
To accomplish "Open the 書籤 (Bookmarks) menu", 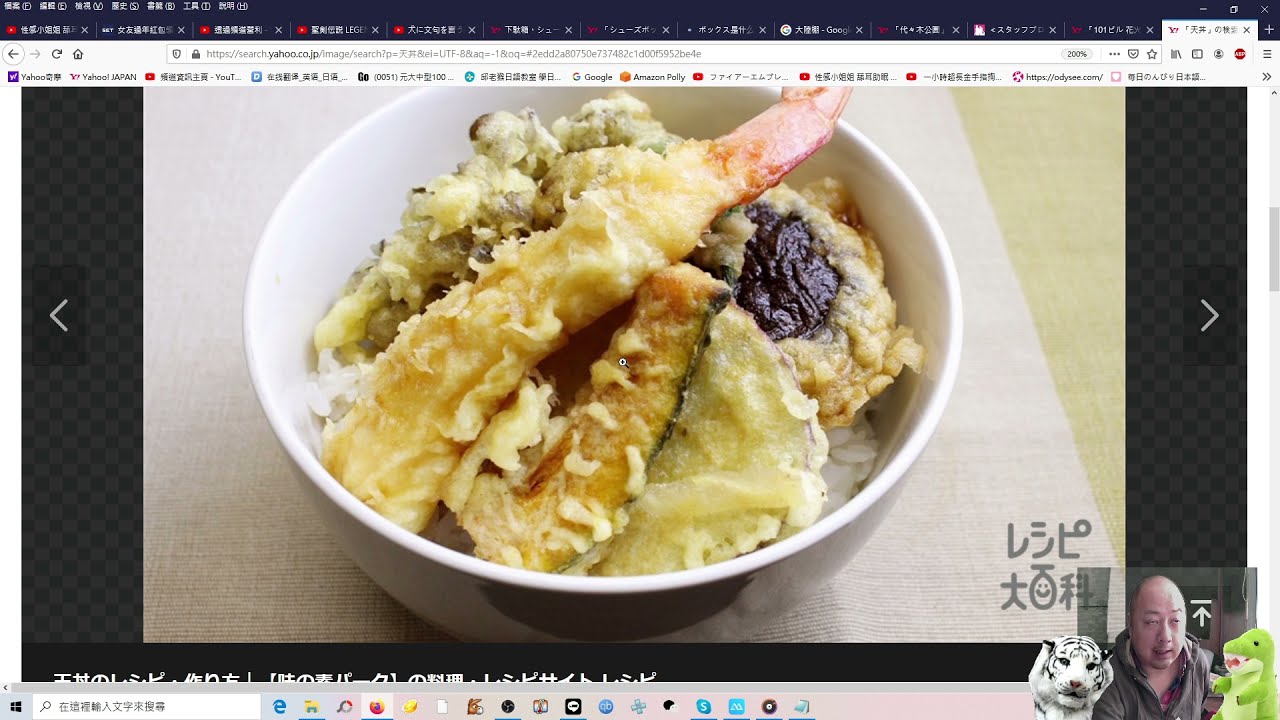I will click(x=161, y=6).
